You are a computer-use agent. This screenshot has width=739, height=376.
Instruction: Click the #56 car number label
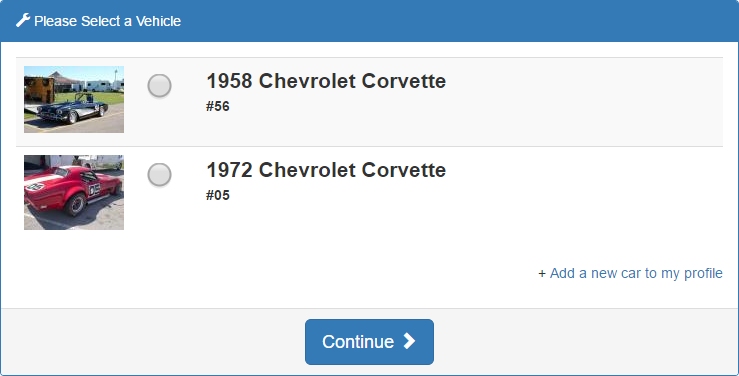click(x=218, y=106)
